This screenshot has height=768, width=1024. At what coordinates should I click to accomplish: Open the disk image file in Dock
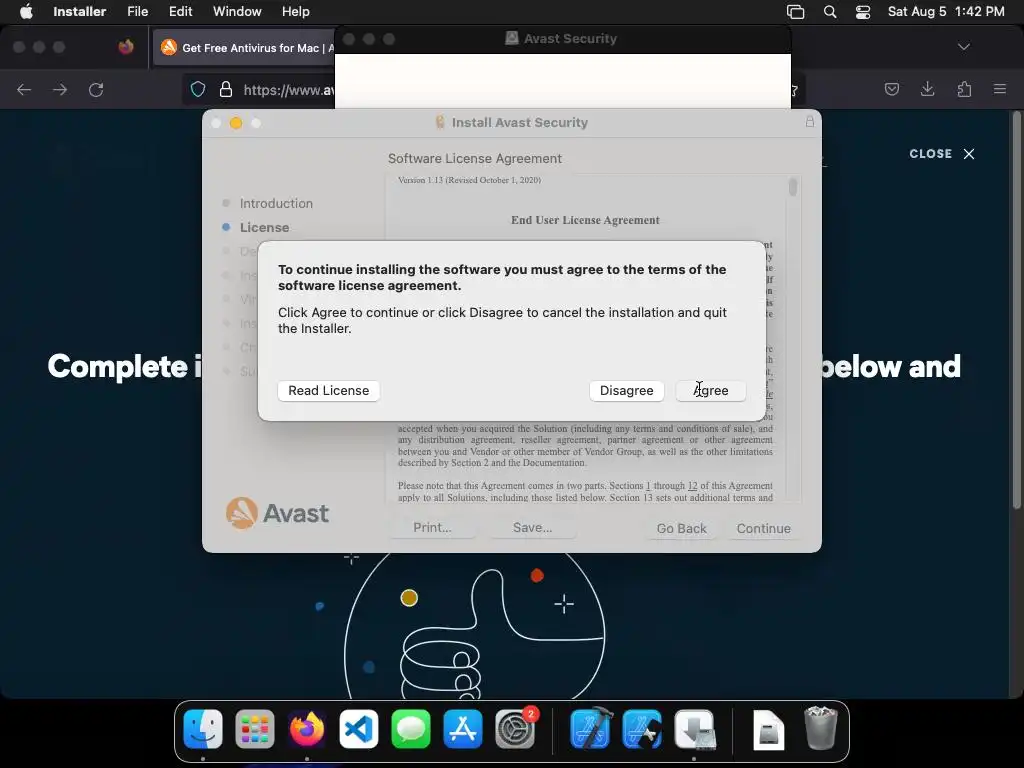click(x=769, y=729)
